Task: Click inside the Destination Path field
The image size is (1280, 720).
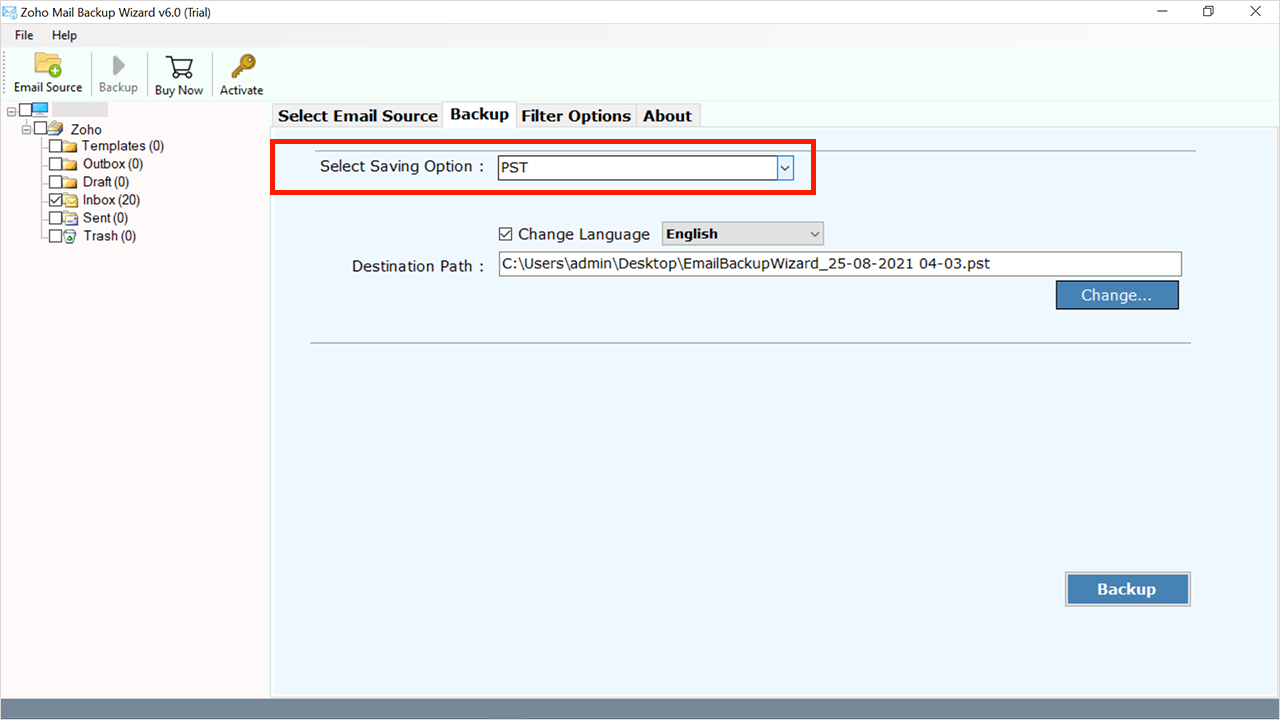Action: tap(840, 264)
